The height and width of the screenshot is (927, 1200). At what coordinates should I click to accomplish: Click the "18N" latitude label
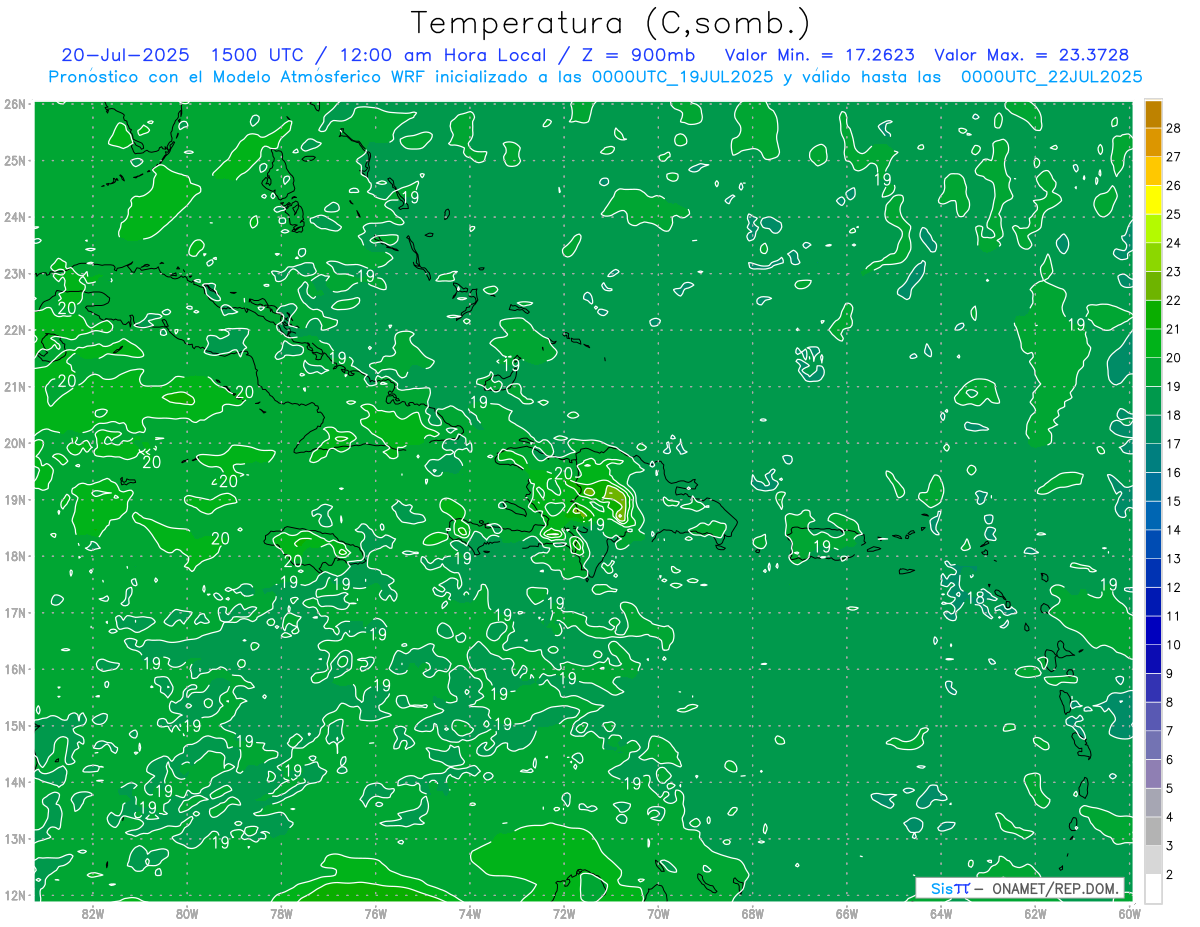click(x=14, y=556)
